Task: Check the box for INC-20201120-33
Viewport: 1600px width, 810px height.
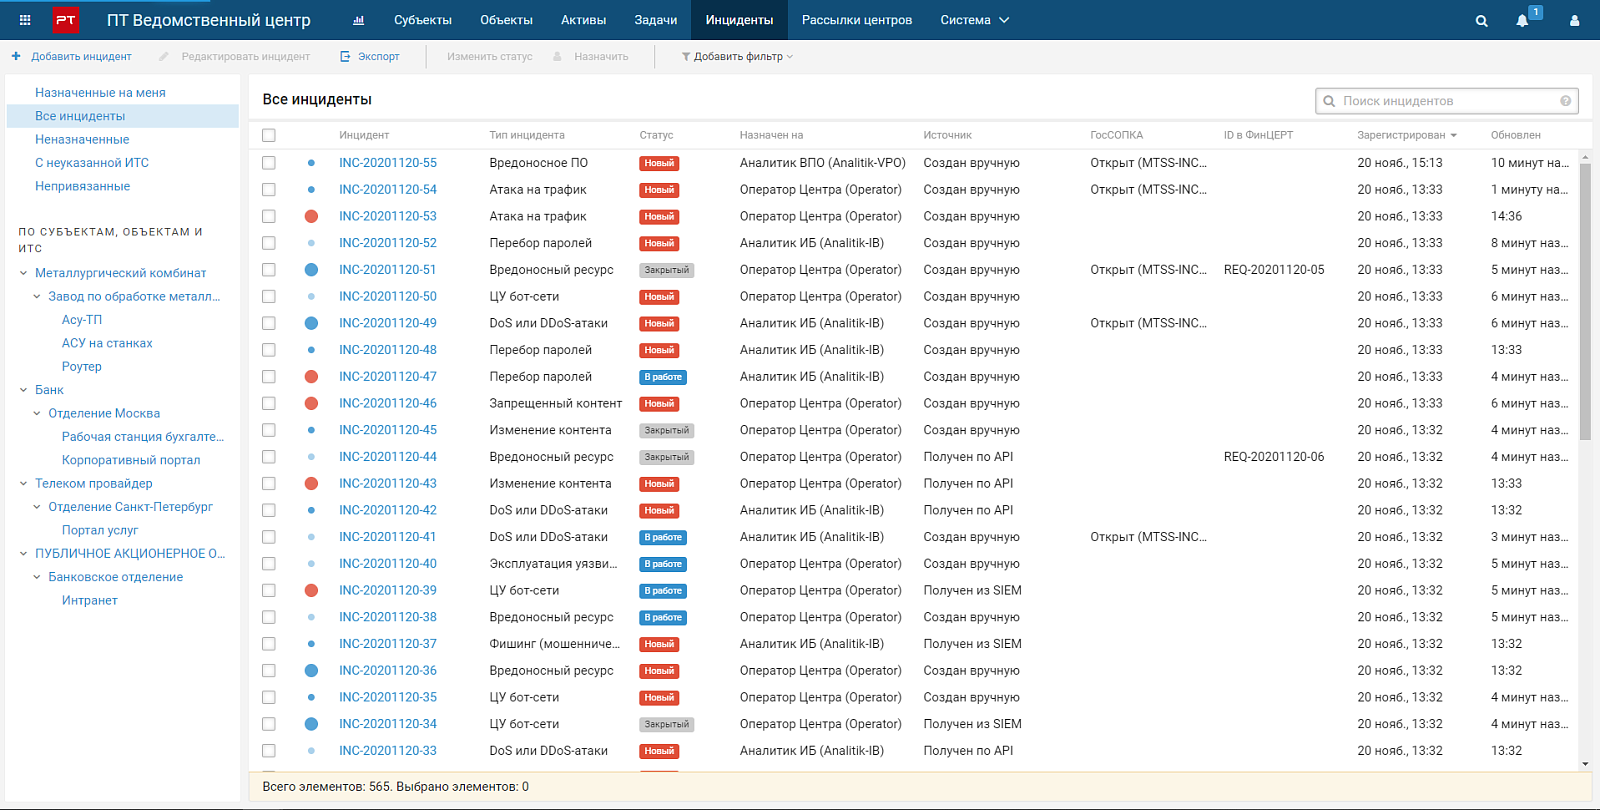Action: pos(269,751)
